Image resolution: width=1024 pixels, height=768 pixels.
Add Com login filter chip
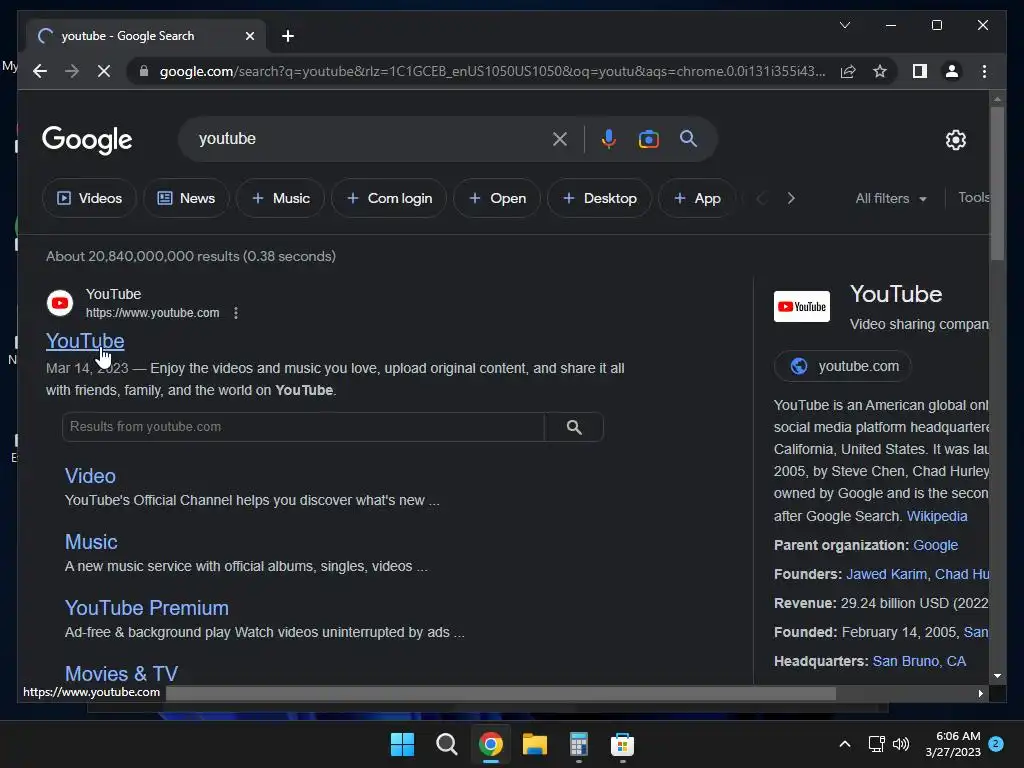coord(389,198)
